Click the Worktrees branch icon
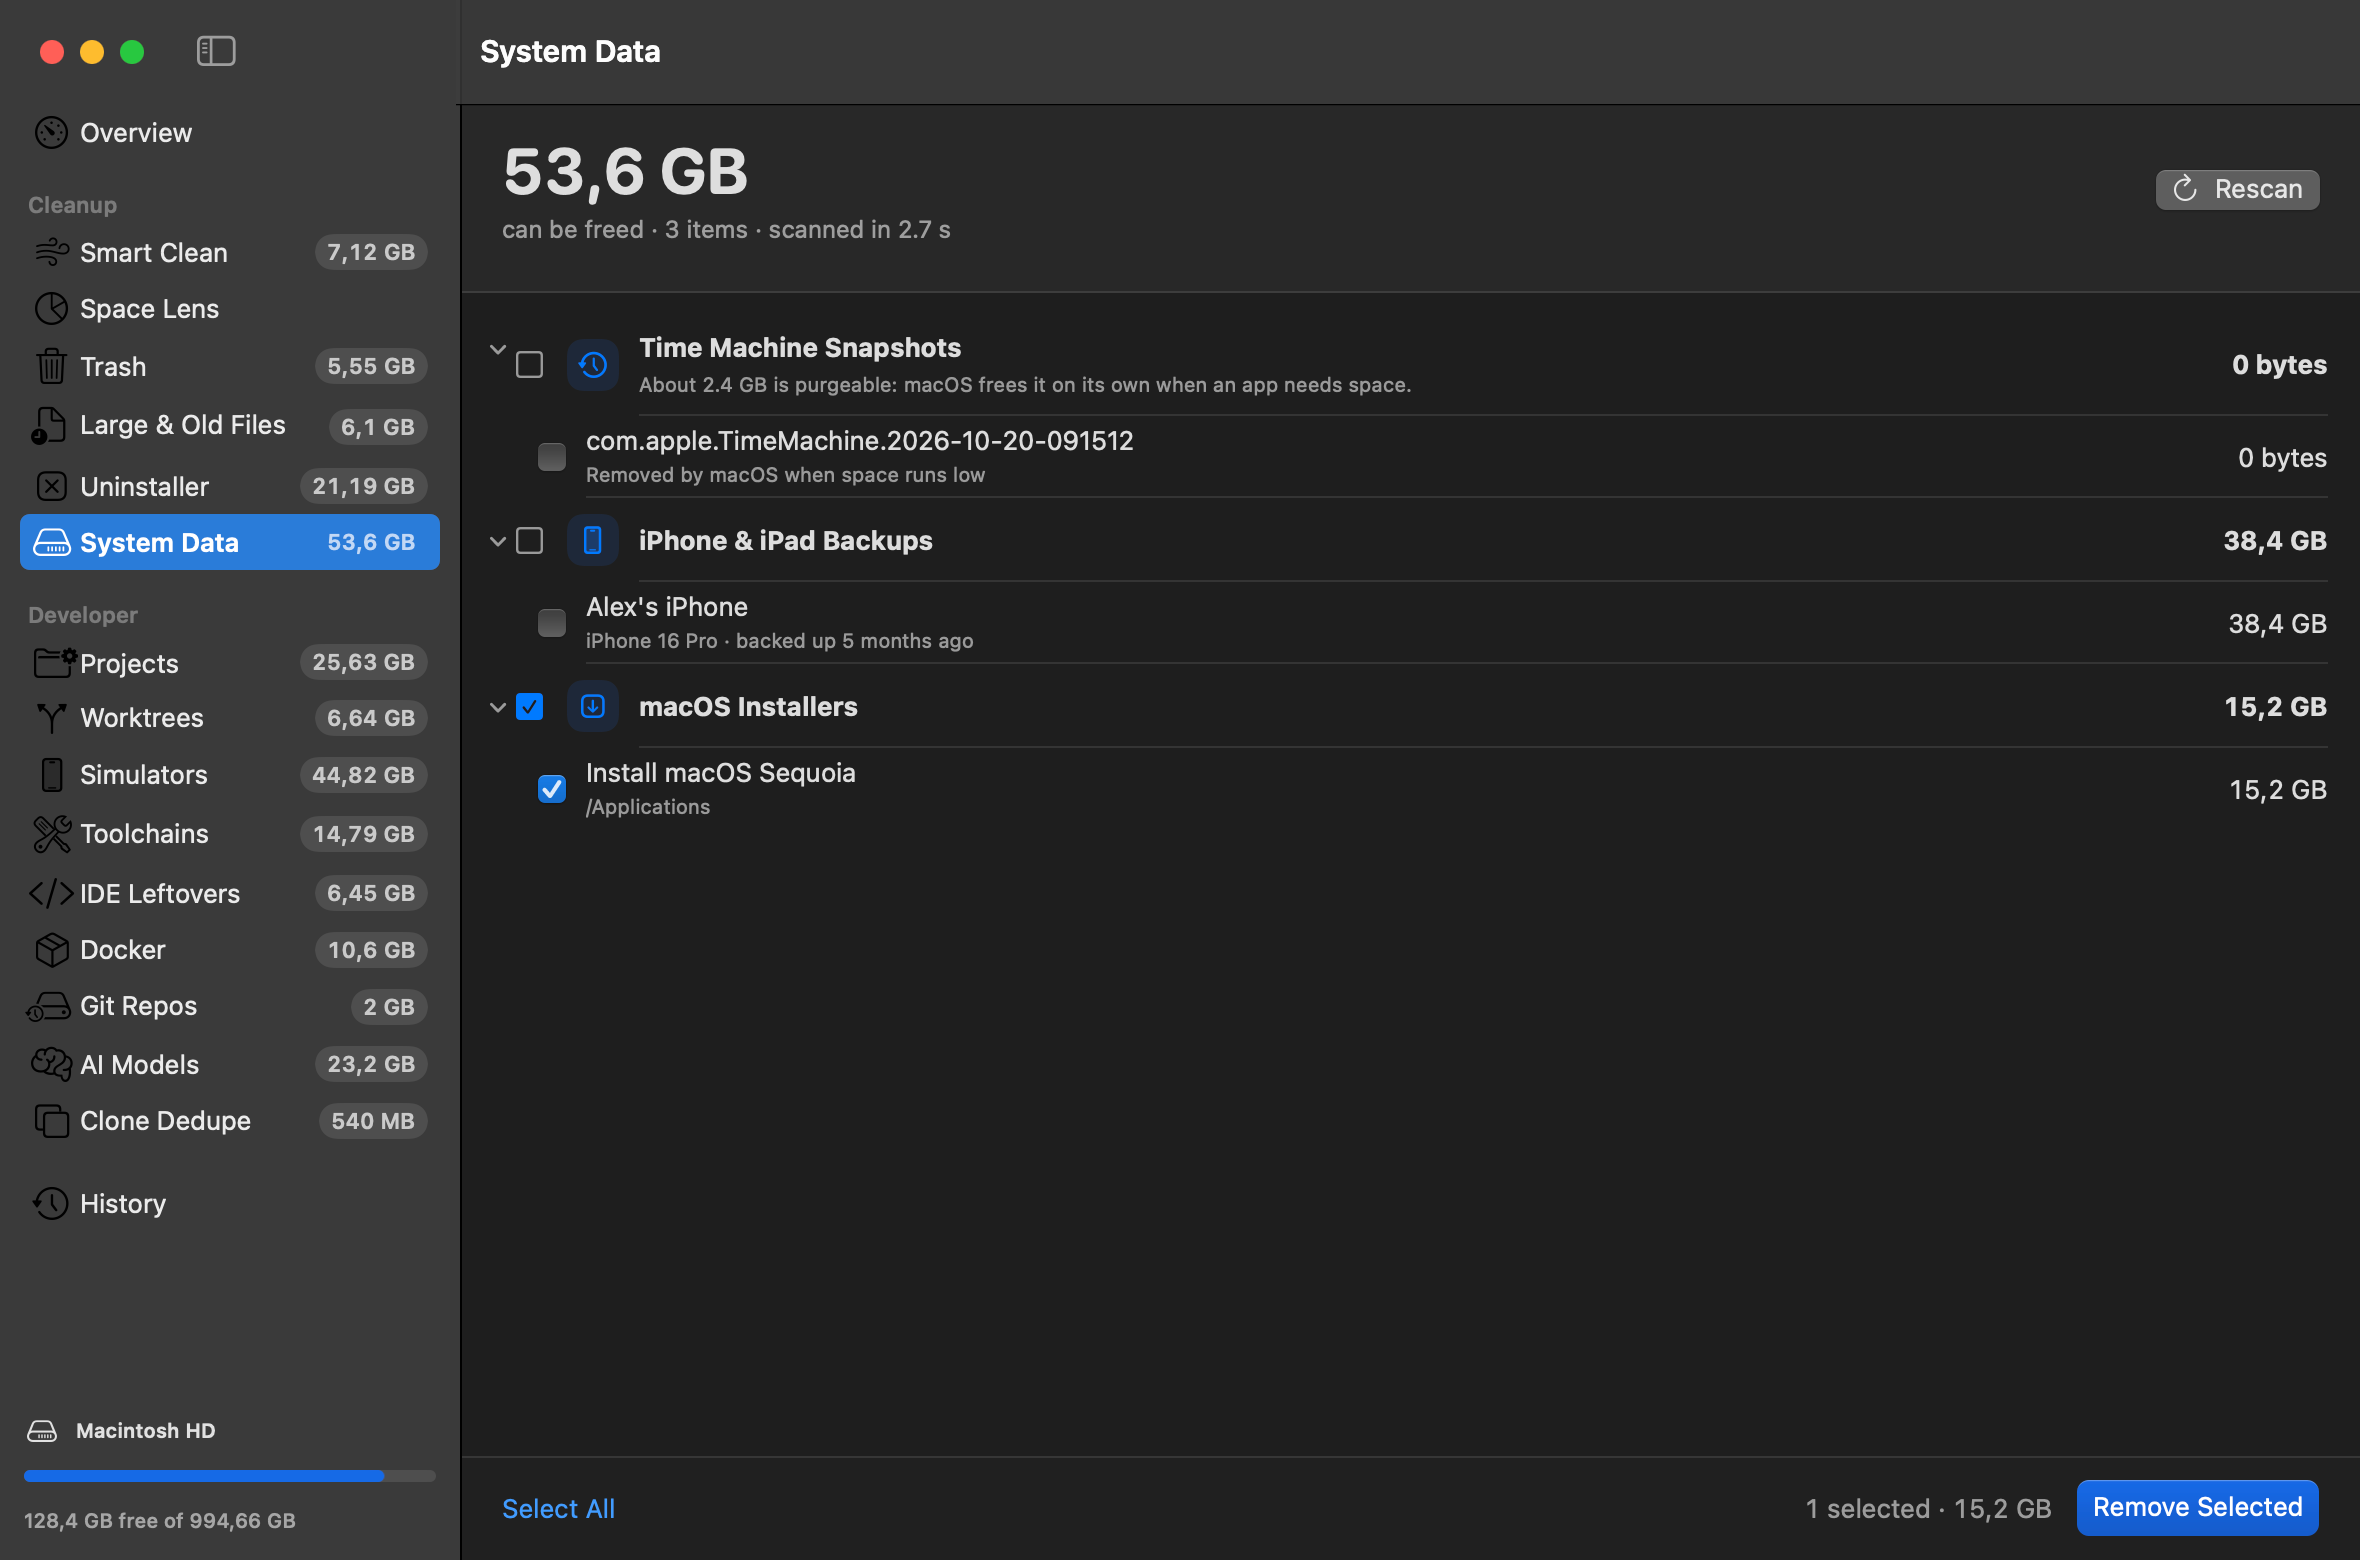The height and width of the screenshot is (1560, 2360). [51, 718]
